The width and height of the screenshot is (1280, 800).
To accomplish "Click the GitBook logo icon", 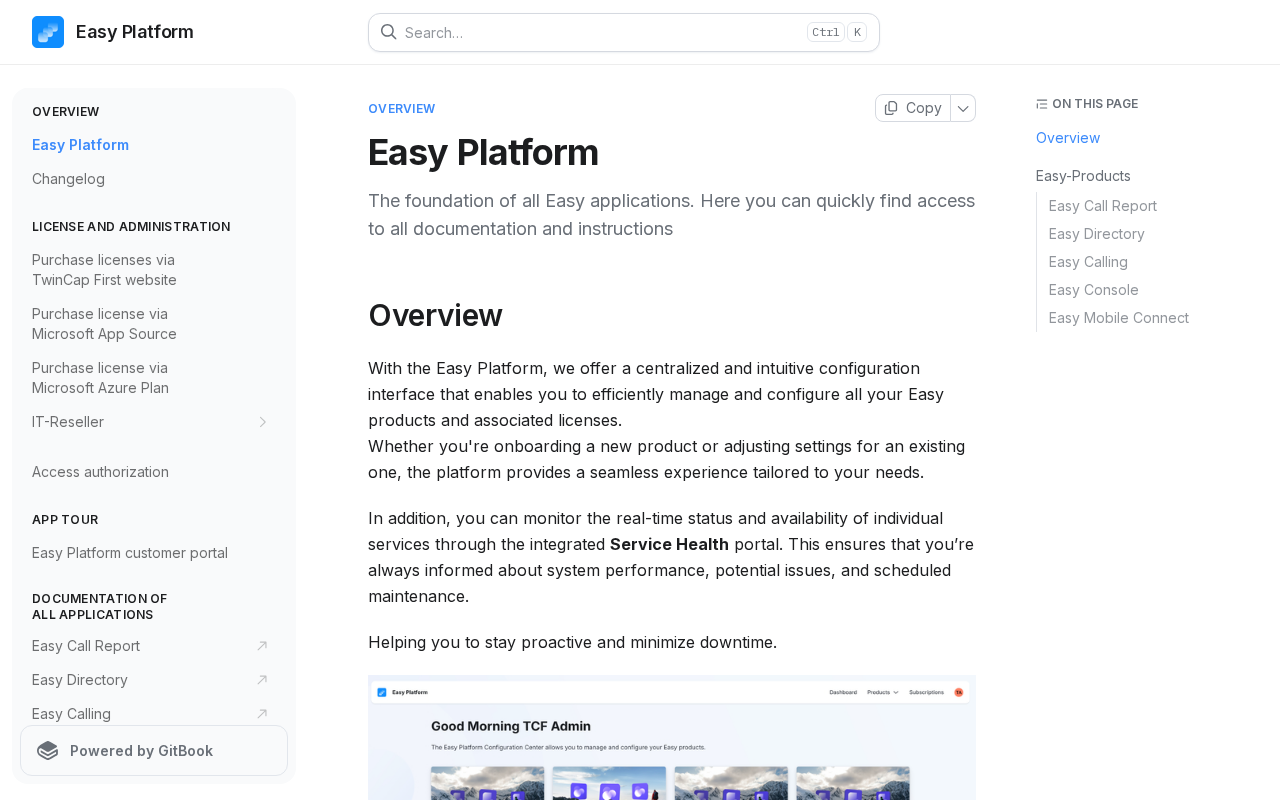I will click(x=47, y=751).
